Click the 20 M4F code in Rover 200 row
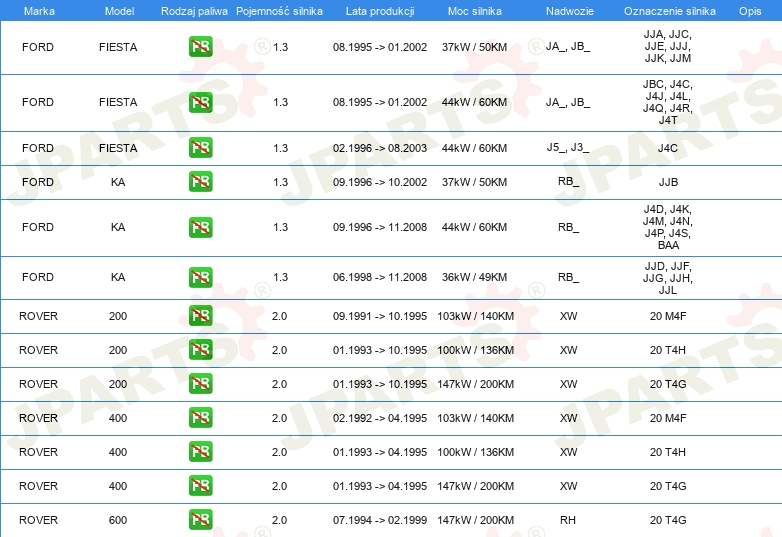The height and width of the screenshot is (537, 782). click(x=668, y=316)
